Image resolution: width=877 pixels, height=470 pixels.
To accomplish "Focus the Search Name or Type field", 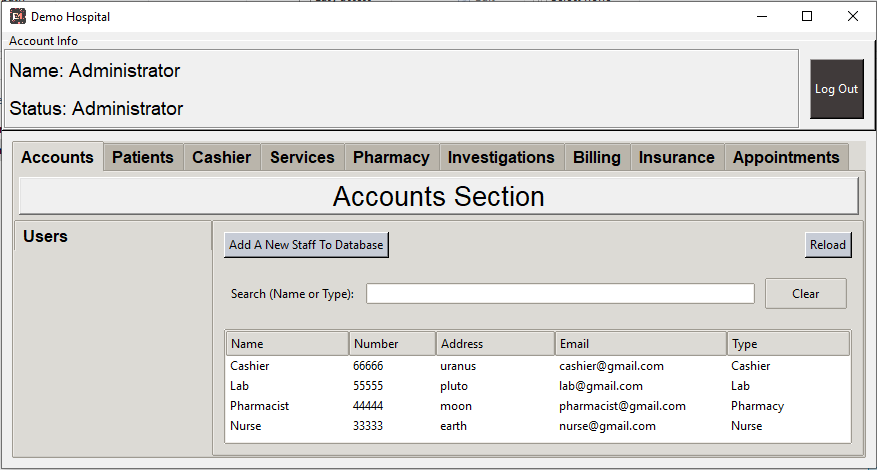I will pyautogui.click(x=560, y=294).
